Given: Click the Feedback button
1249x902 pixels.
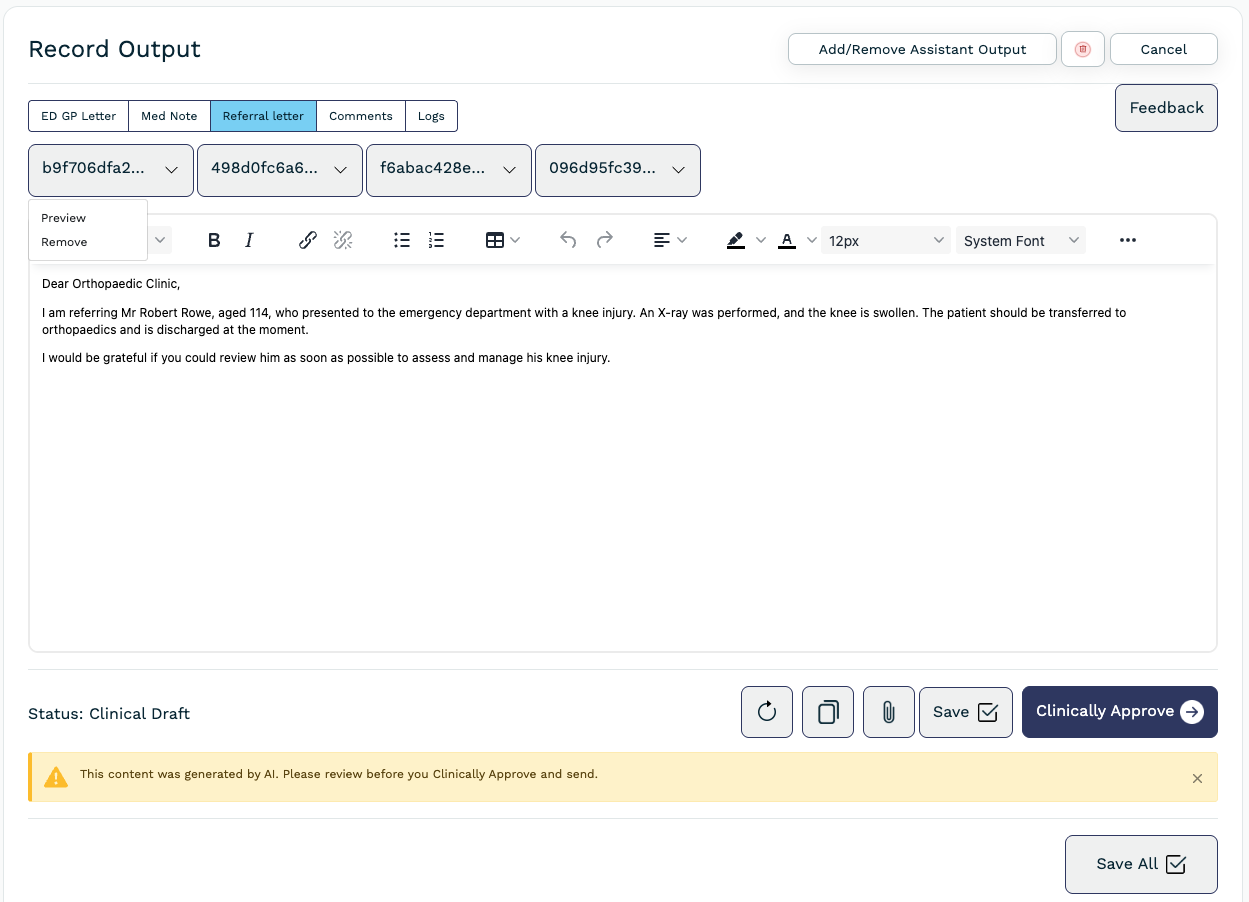Looking at the screenshot, I should 1166,108.
